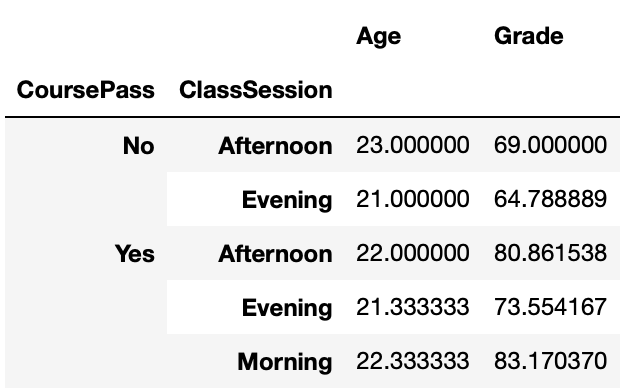Click Grade value 69.000000
This screenshot has width=622, height=390.
point(550,145)
